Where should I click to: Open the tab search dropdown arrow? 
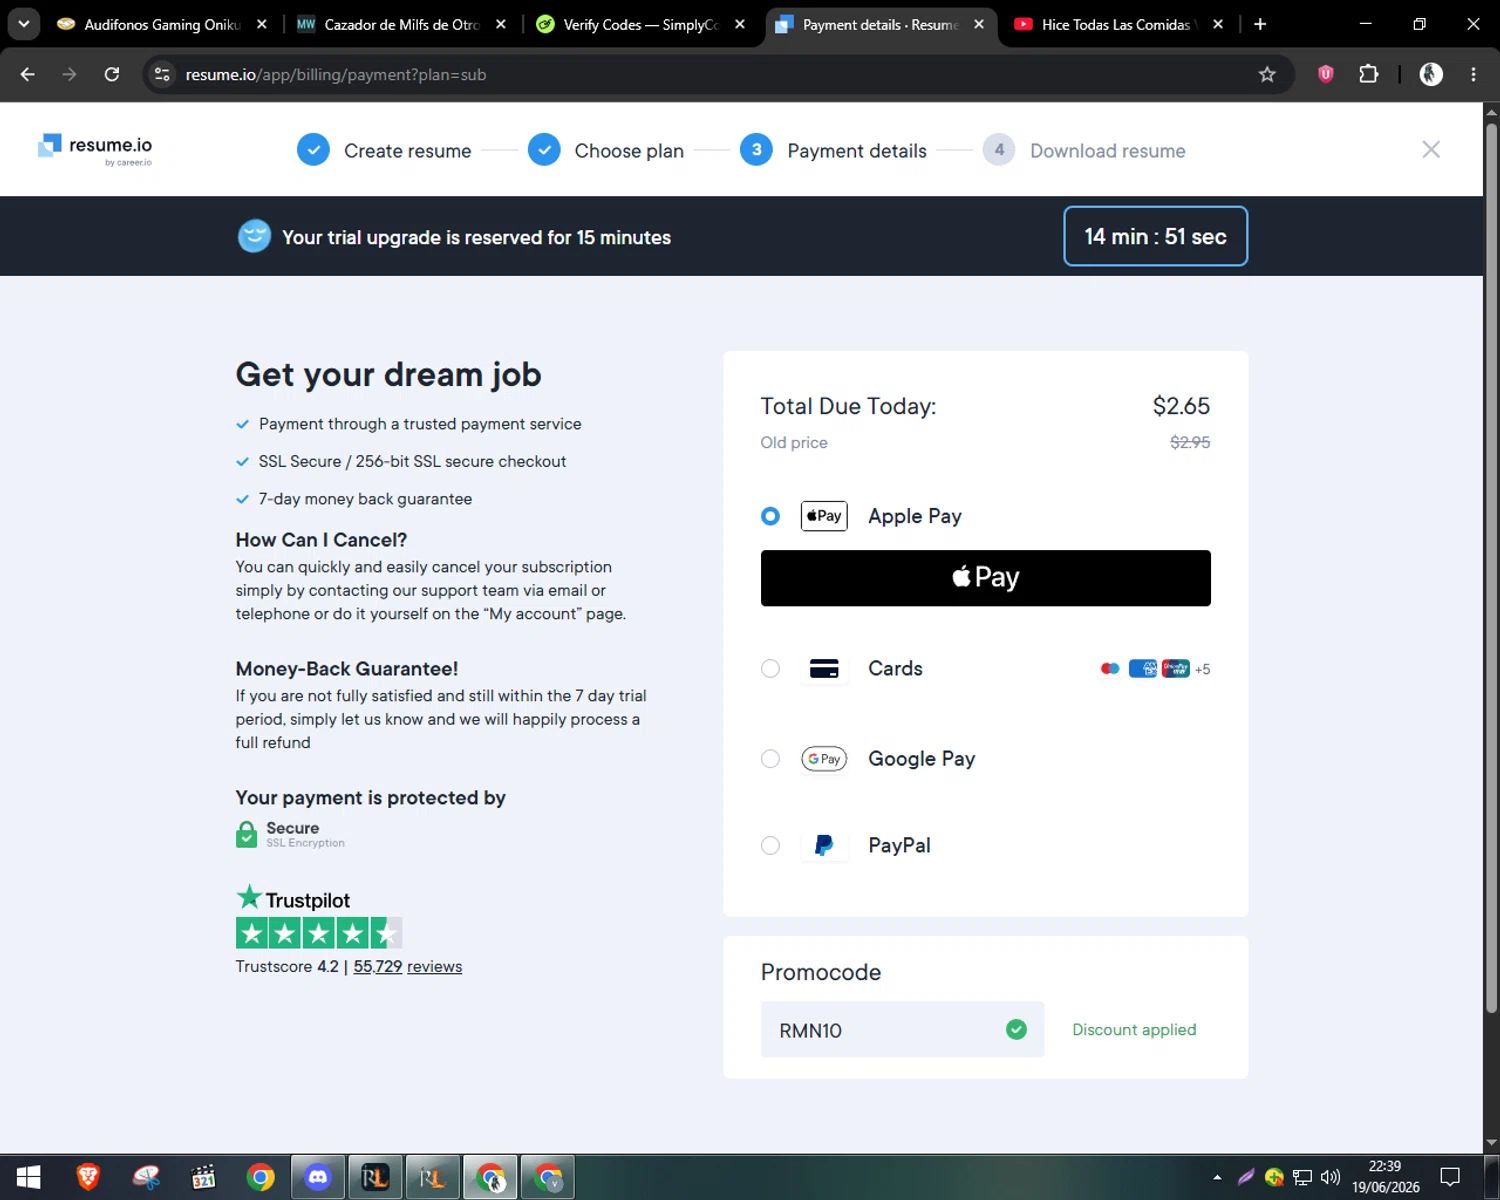[23, 24]
